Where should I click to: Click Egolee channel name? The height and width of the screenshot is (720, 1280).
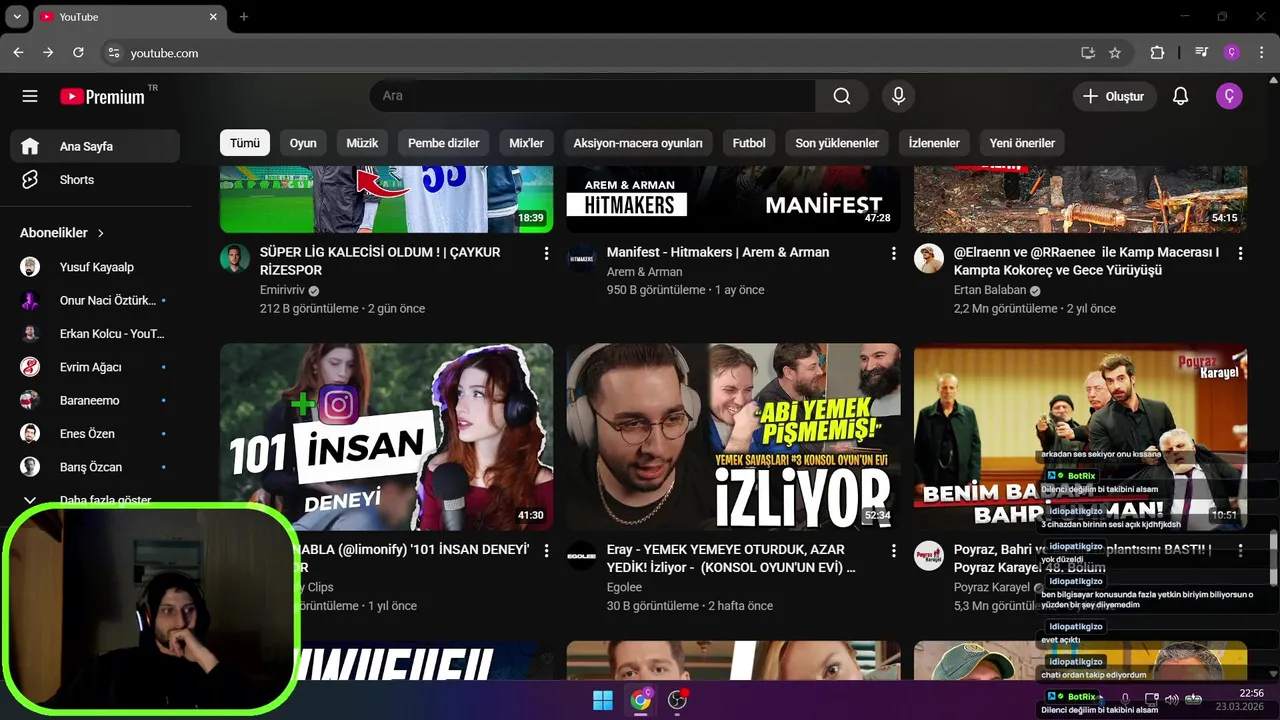624,587
